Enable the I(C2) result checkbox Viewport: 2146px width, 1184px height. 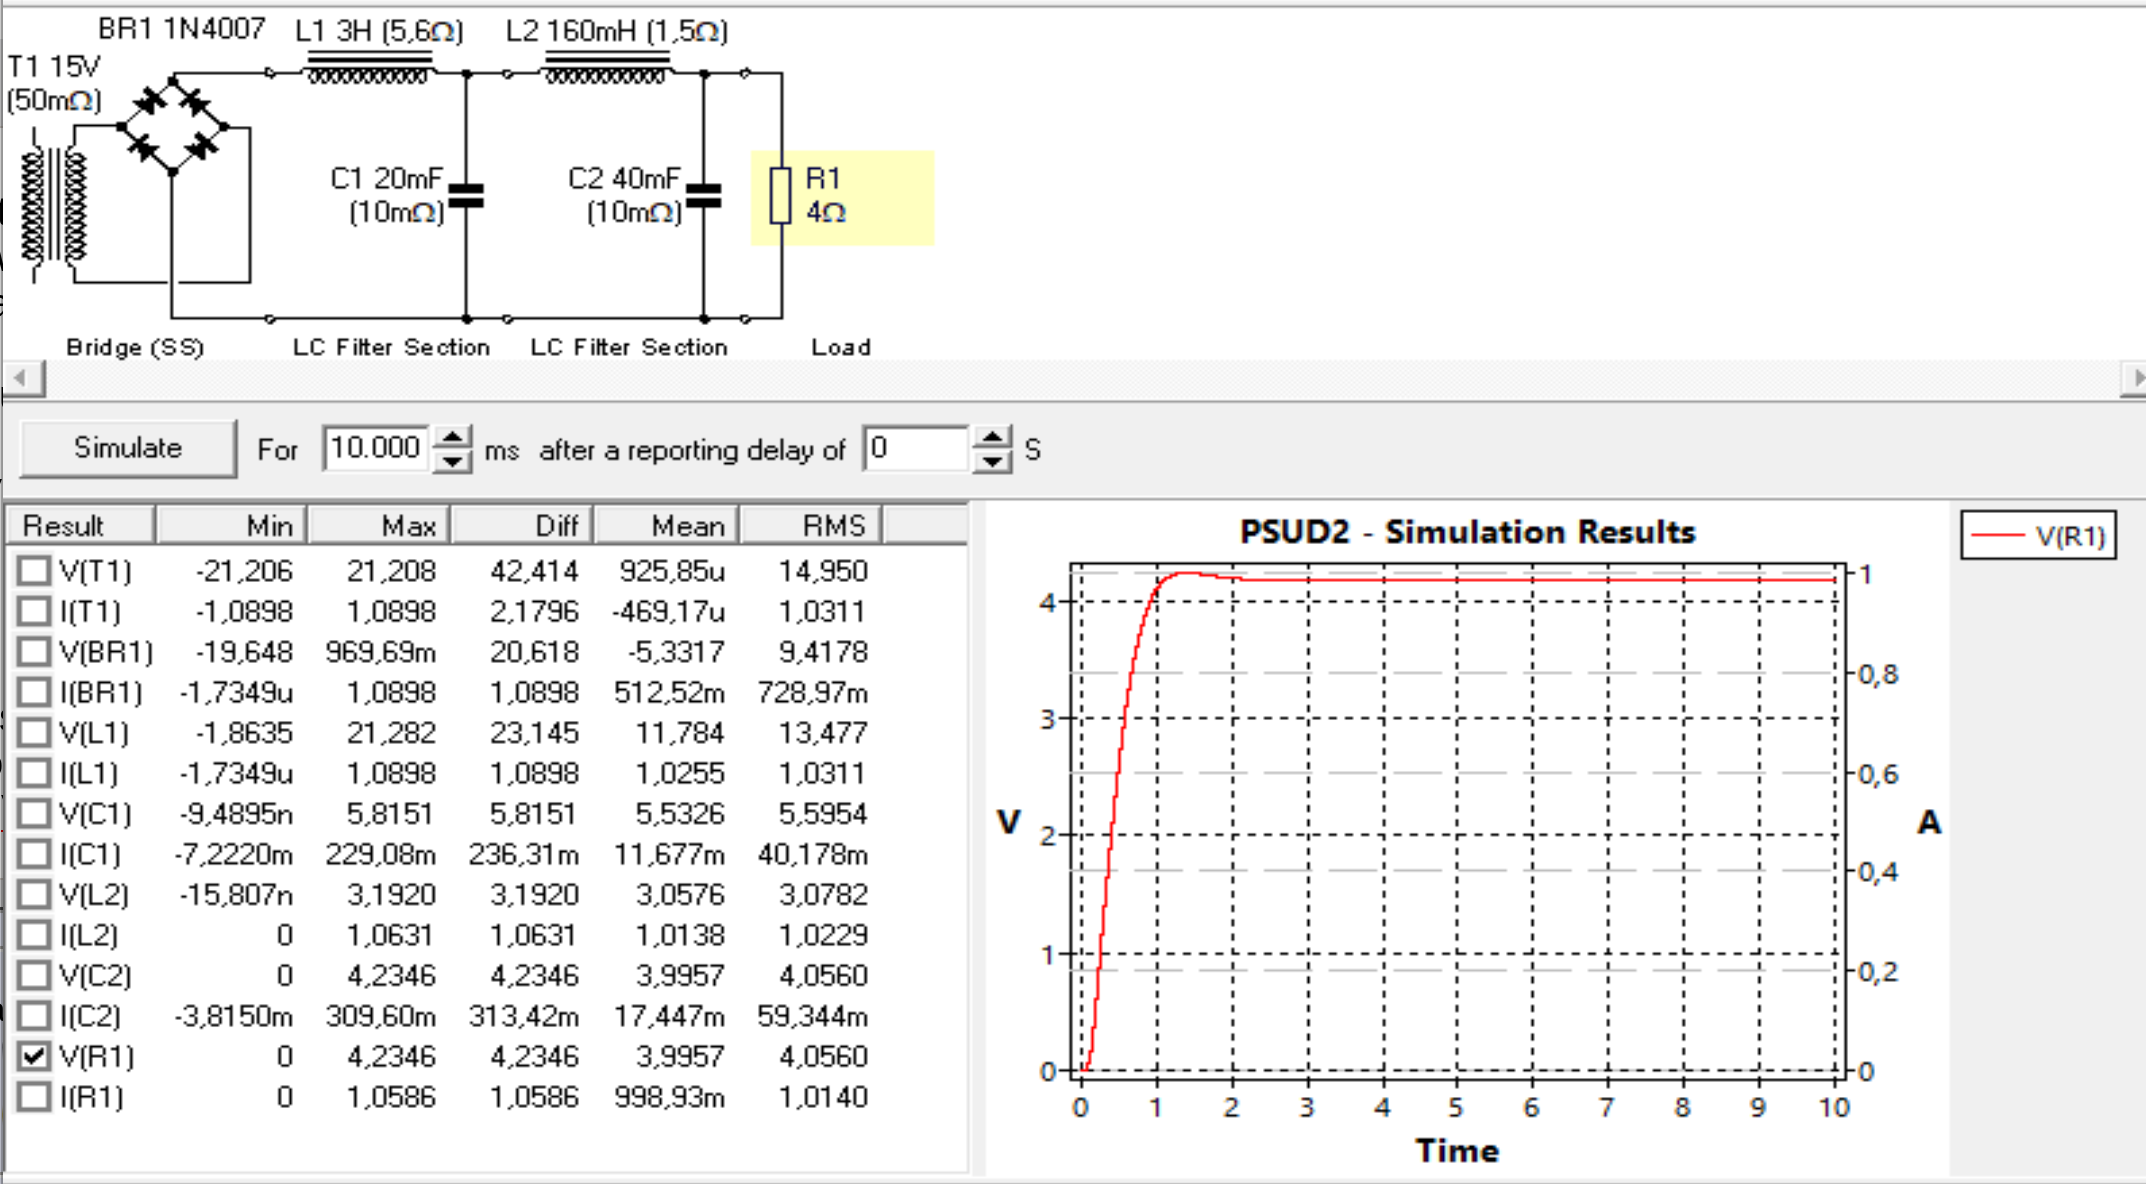coord(34,1016)
